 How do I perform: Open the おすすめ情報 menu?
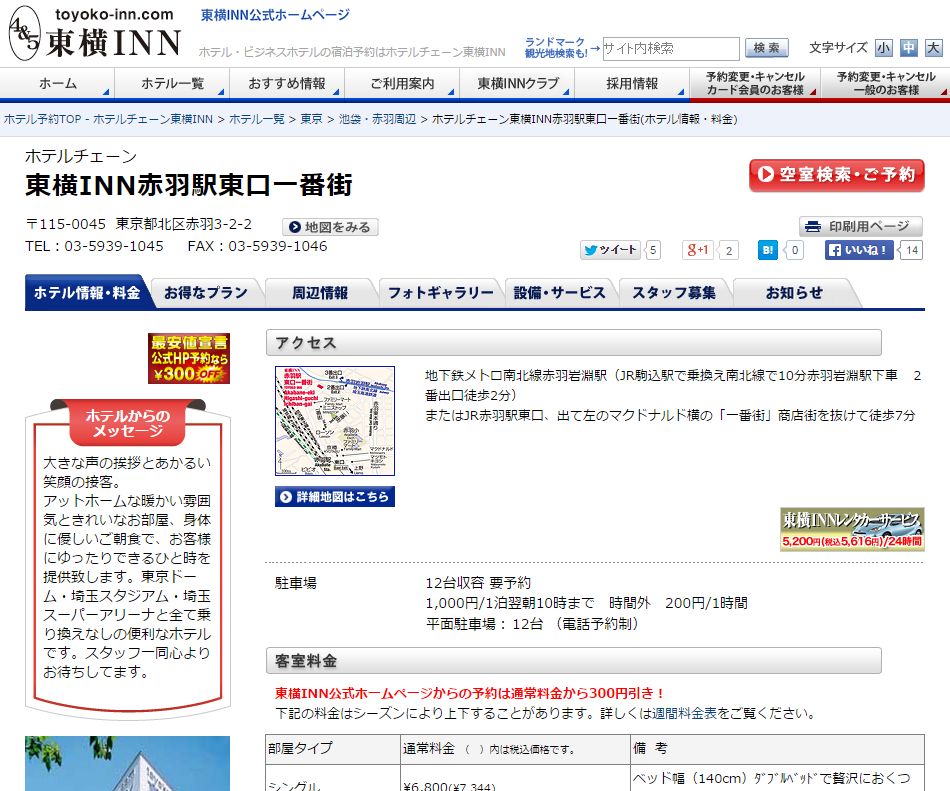coord(287,84)
